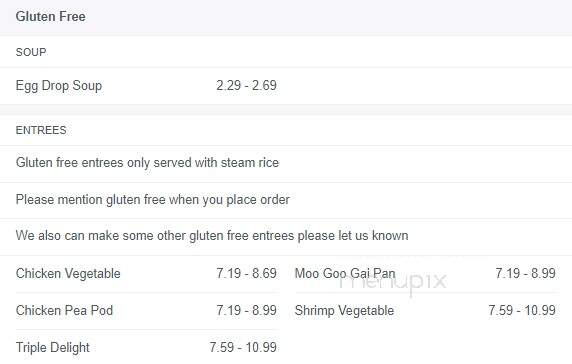Click the Gluten Free section header
The image size is (572, 364).
50,16
